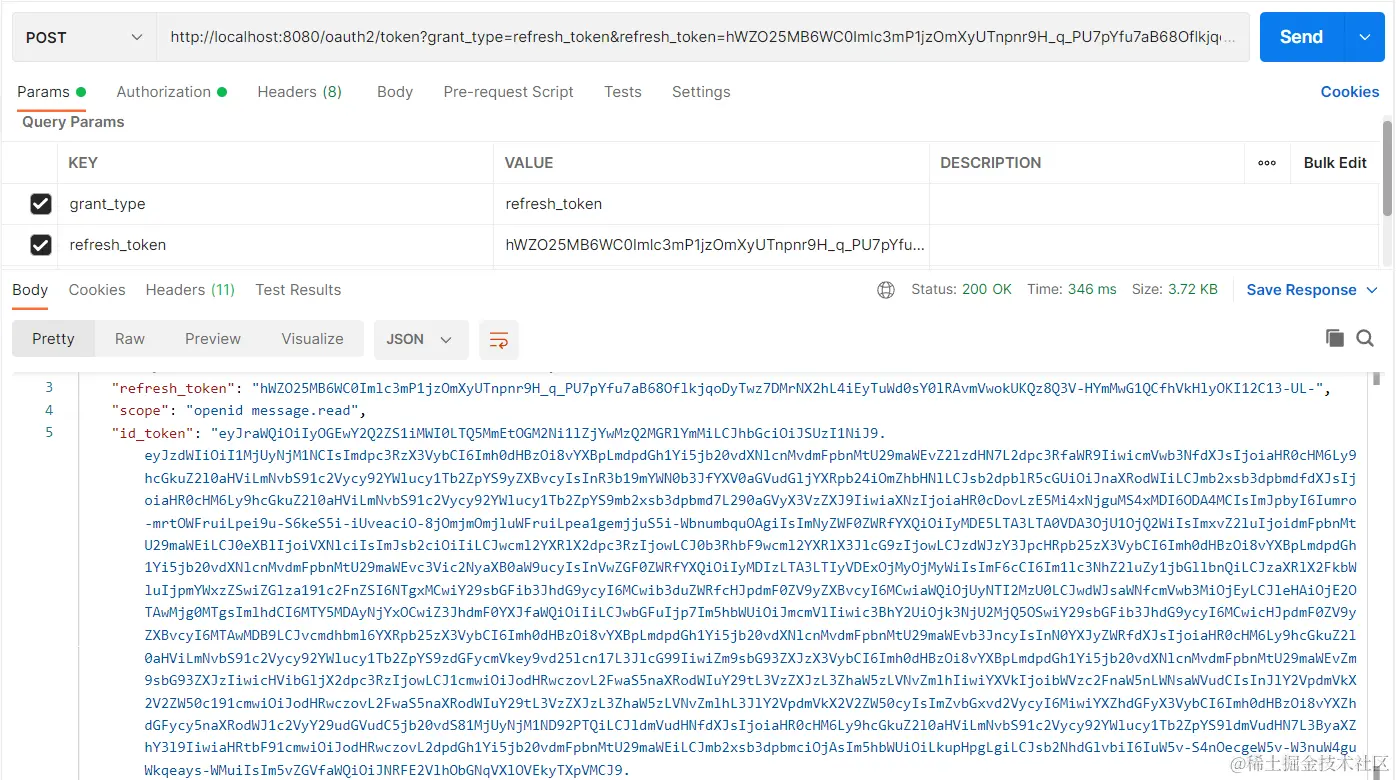Search the response using the magnifier icon

[x=1365, y=338]
